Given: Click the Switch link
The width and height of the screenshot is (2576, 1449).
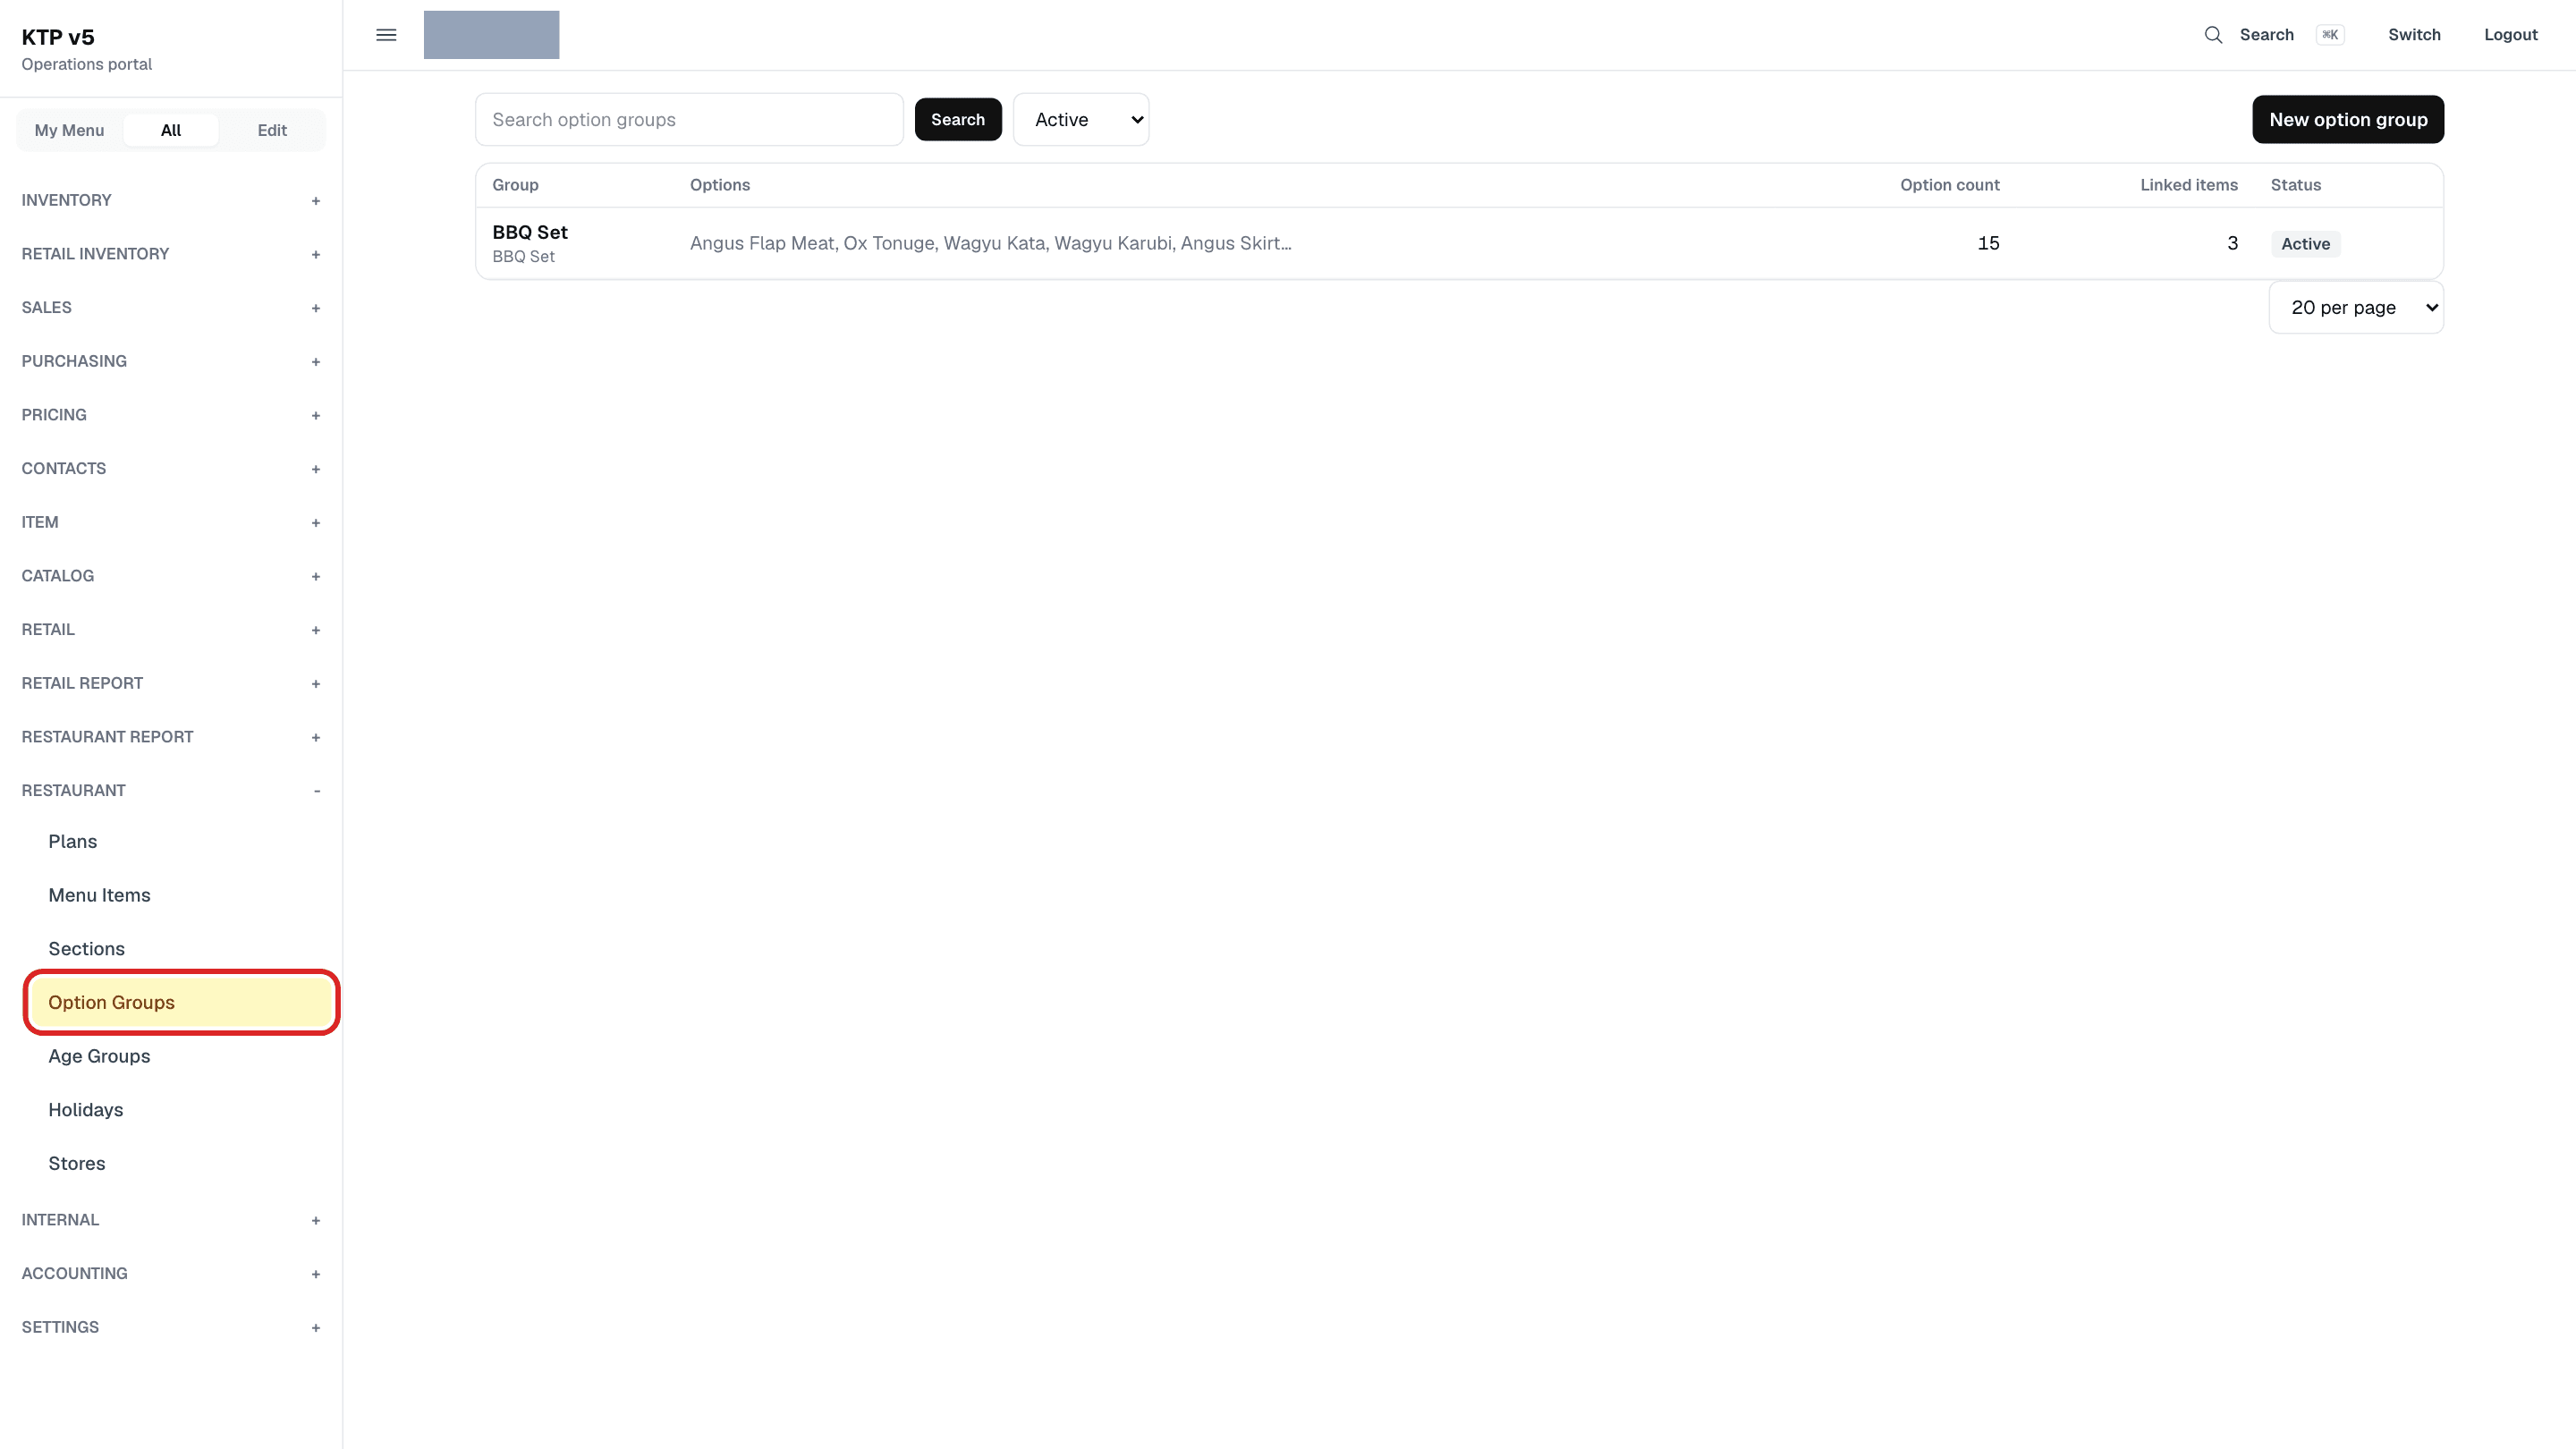Looking at the screenshot, I should [x=2414, y=35].
